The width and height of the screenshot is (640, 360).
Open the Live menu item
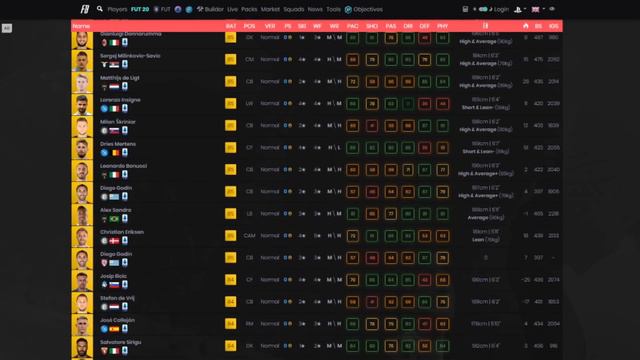click(x=232, y=9)
